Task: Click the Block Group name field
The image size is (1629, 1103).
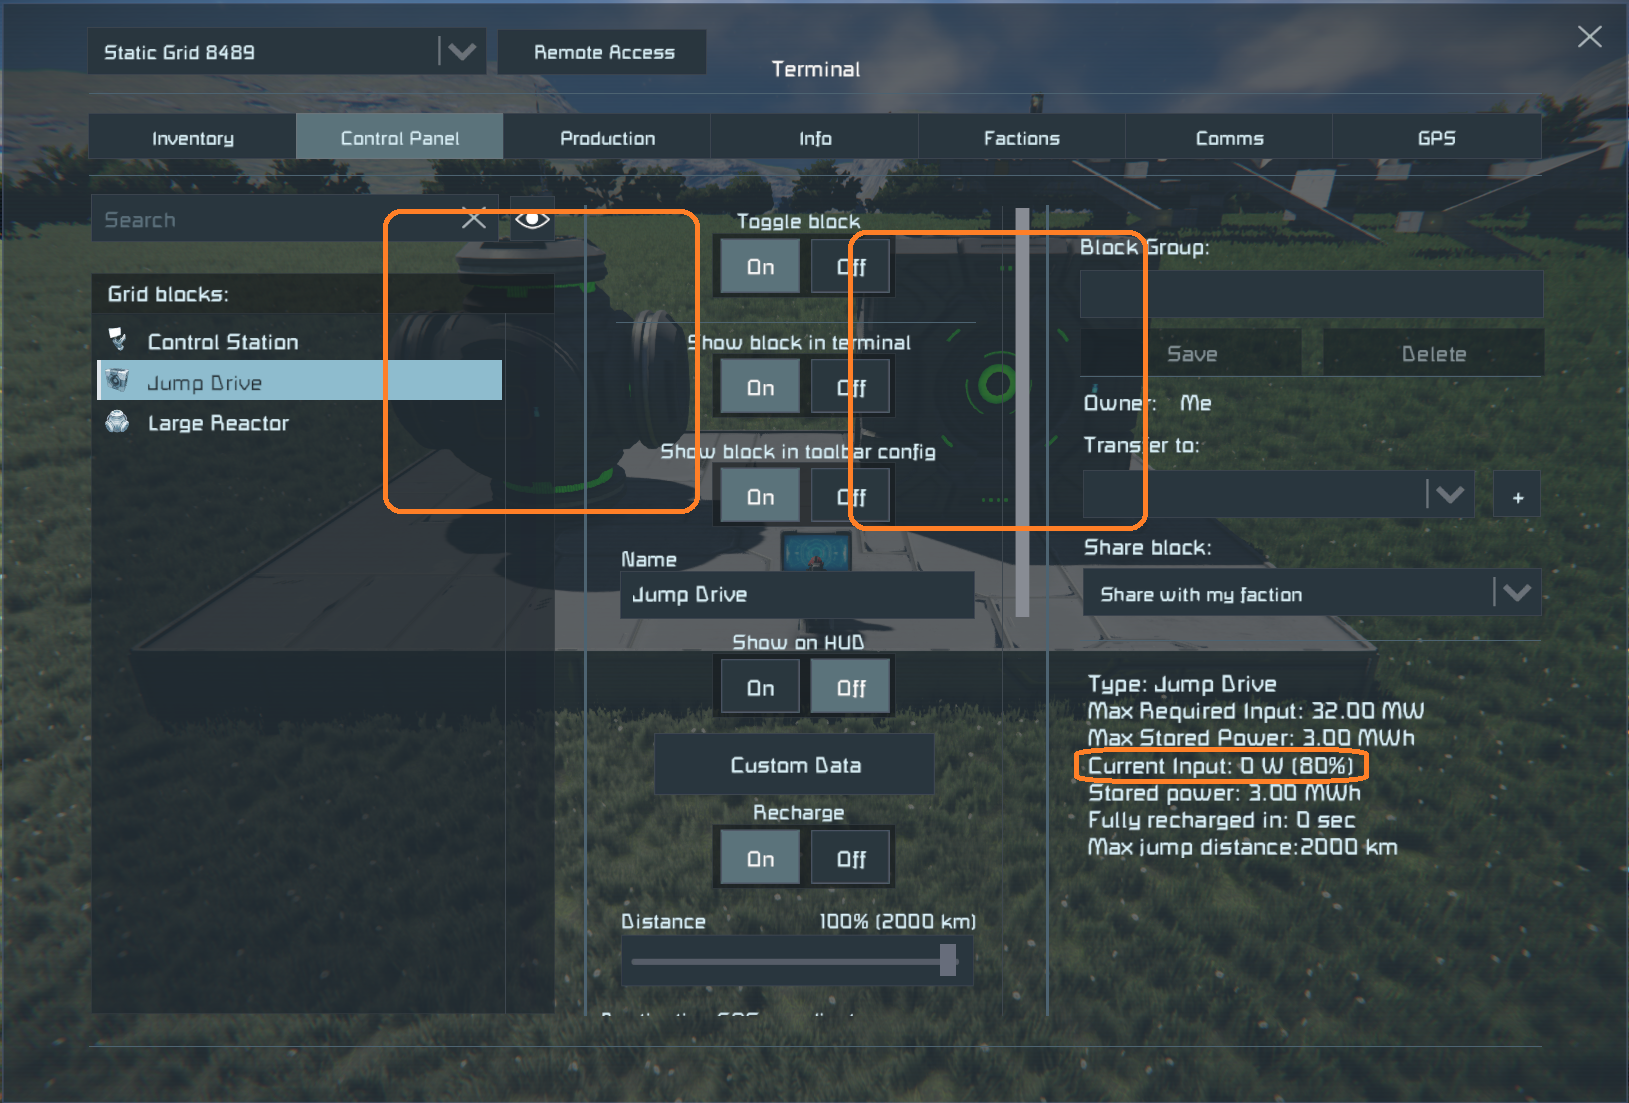Action: click(x=1310, y=295)
